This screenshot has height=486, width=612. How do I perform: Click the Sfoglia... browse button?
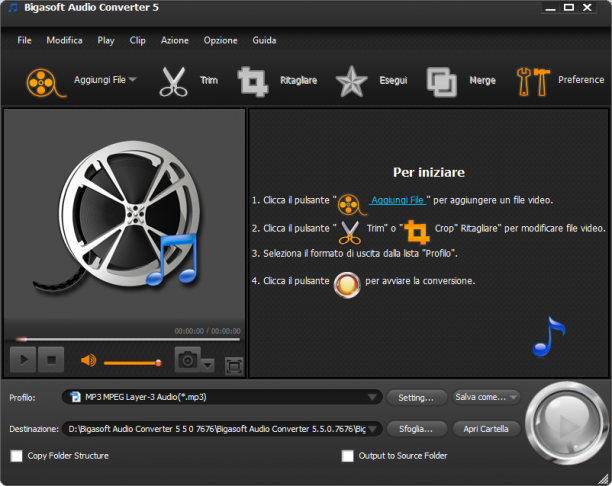(x=416, y=429)
